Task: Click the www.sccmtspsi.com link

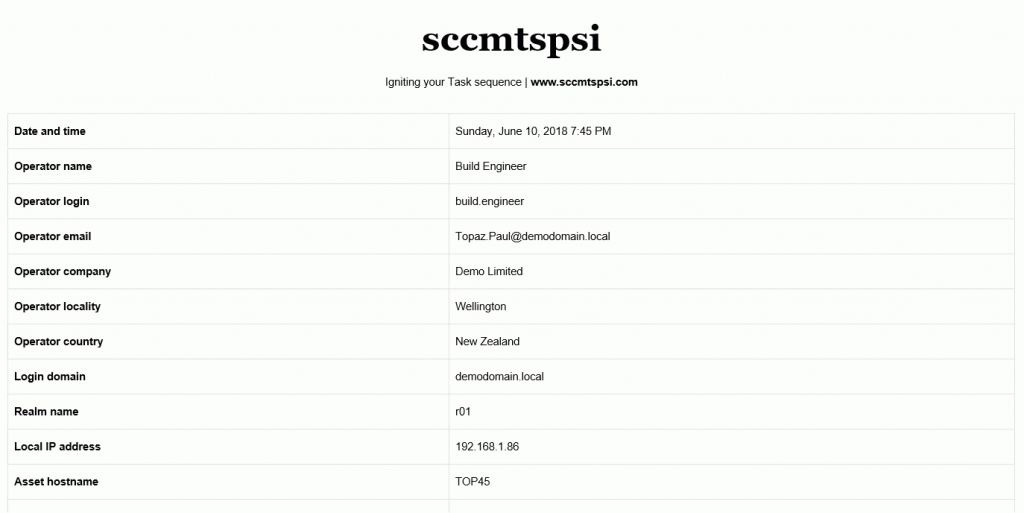Action: point(584,82)
